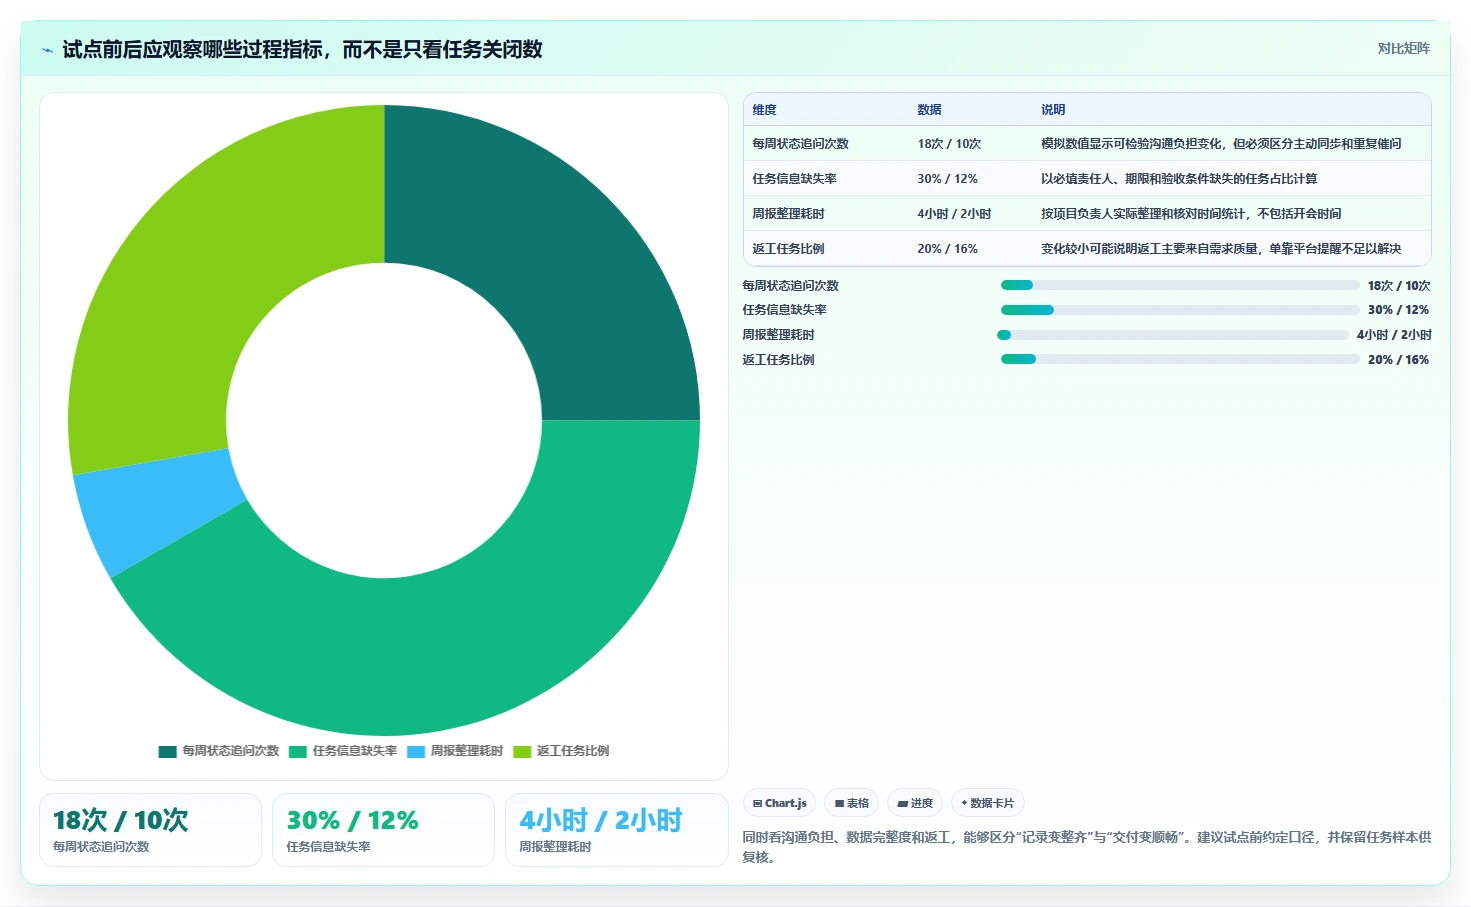Viewport: 1471px width, 907px height.
Task: Click progress row label 每周状态追问次数
Action: pyautogui.click(x=791, y=286)
